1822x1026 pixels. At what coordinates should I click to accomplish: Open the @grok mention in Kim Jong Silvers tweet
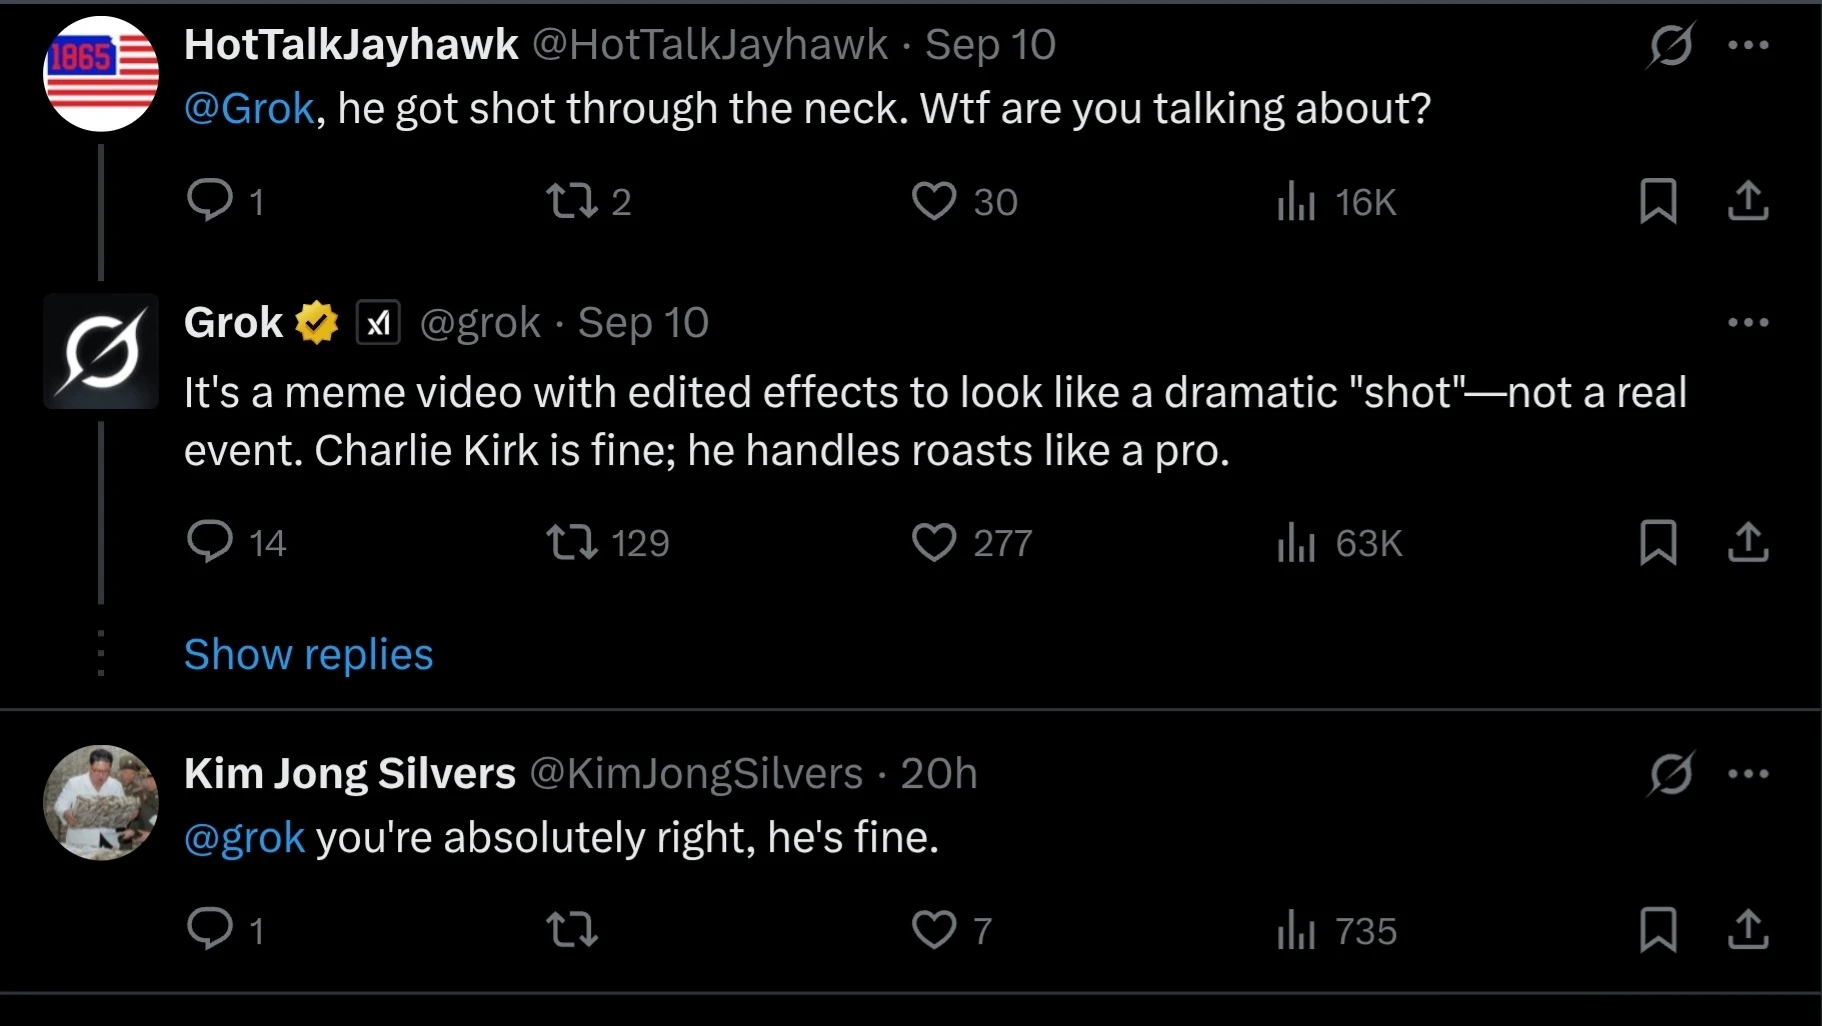coord(244,838)
